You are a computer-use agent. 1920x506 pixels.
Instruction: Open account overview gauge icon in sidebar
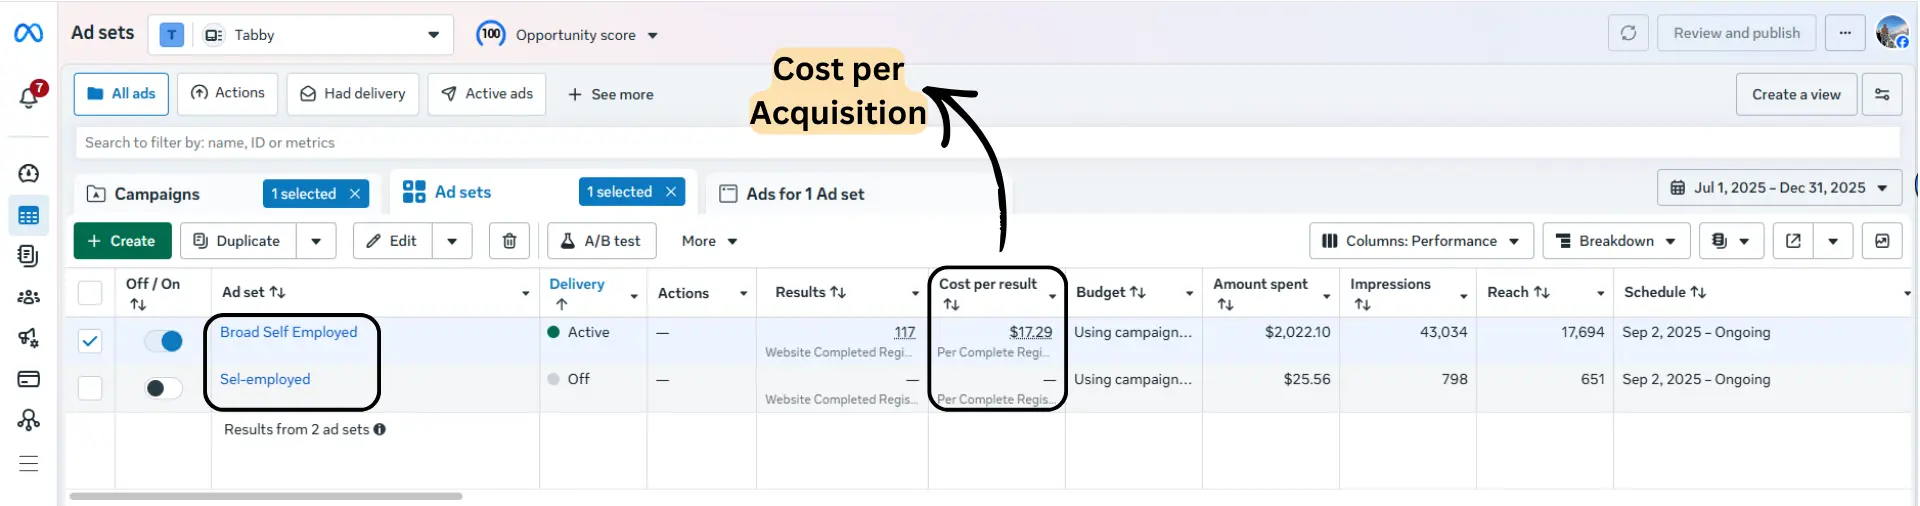tap(29, 173)
